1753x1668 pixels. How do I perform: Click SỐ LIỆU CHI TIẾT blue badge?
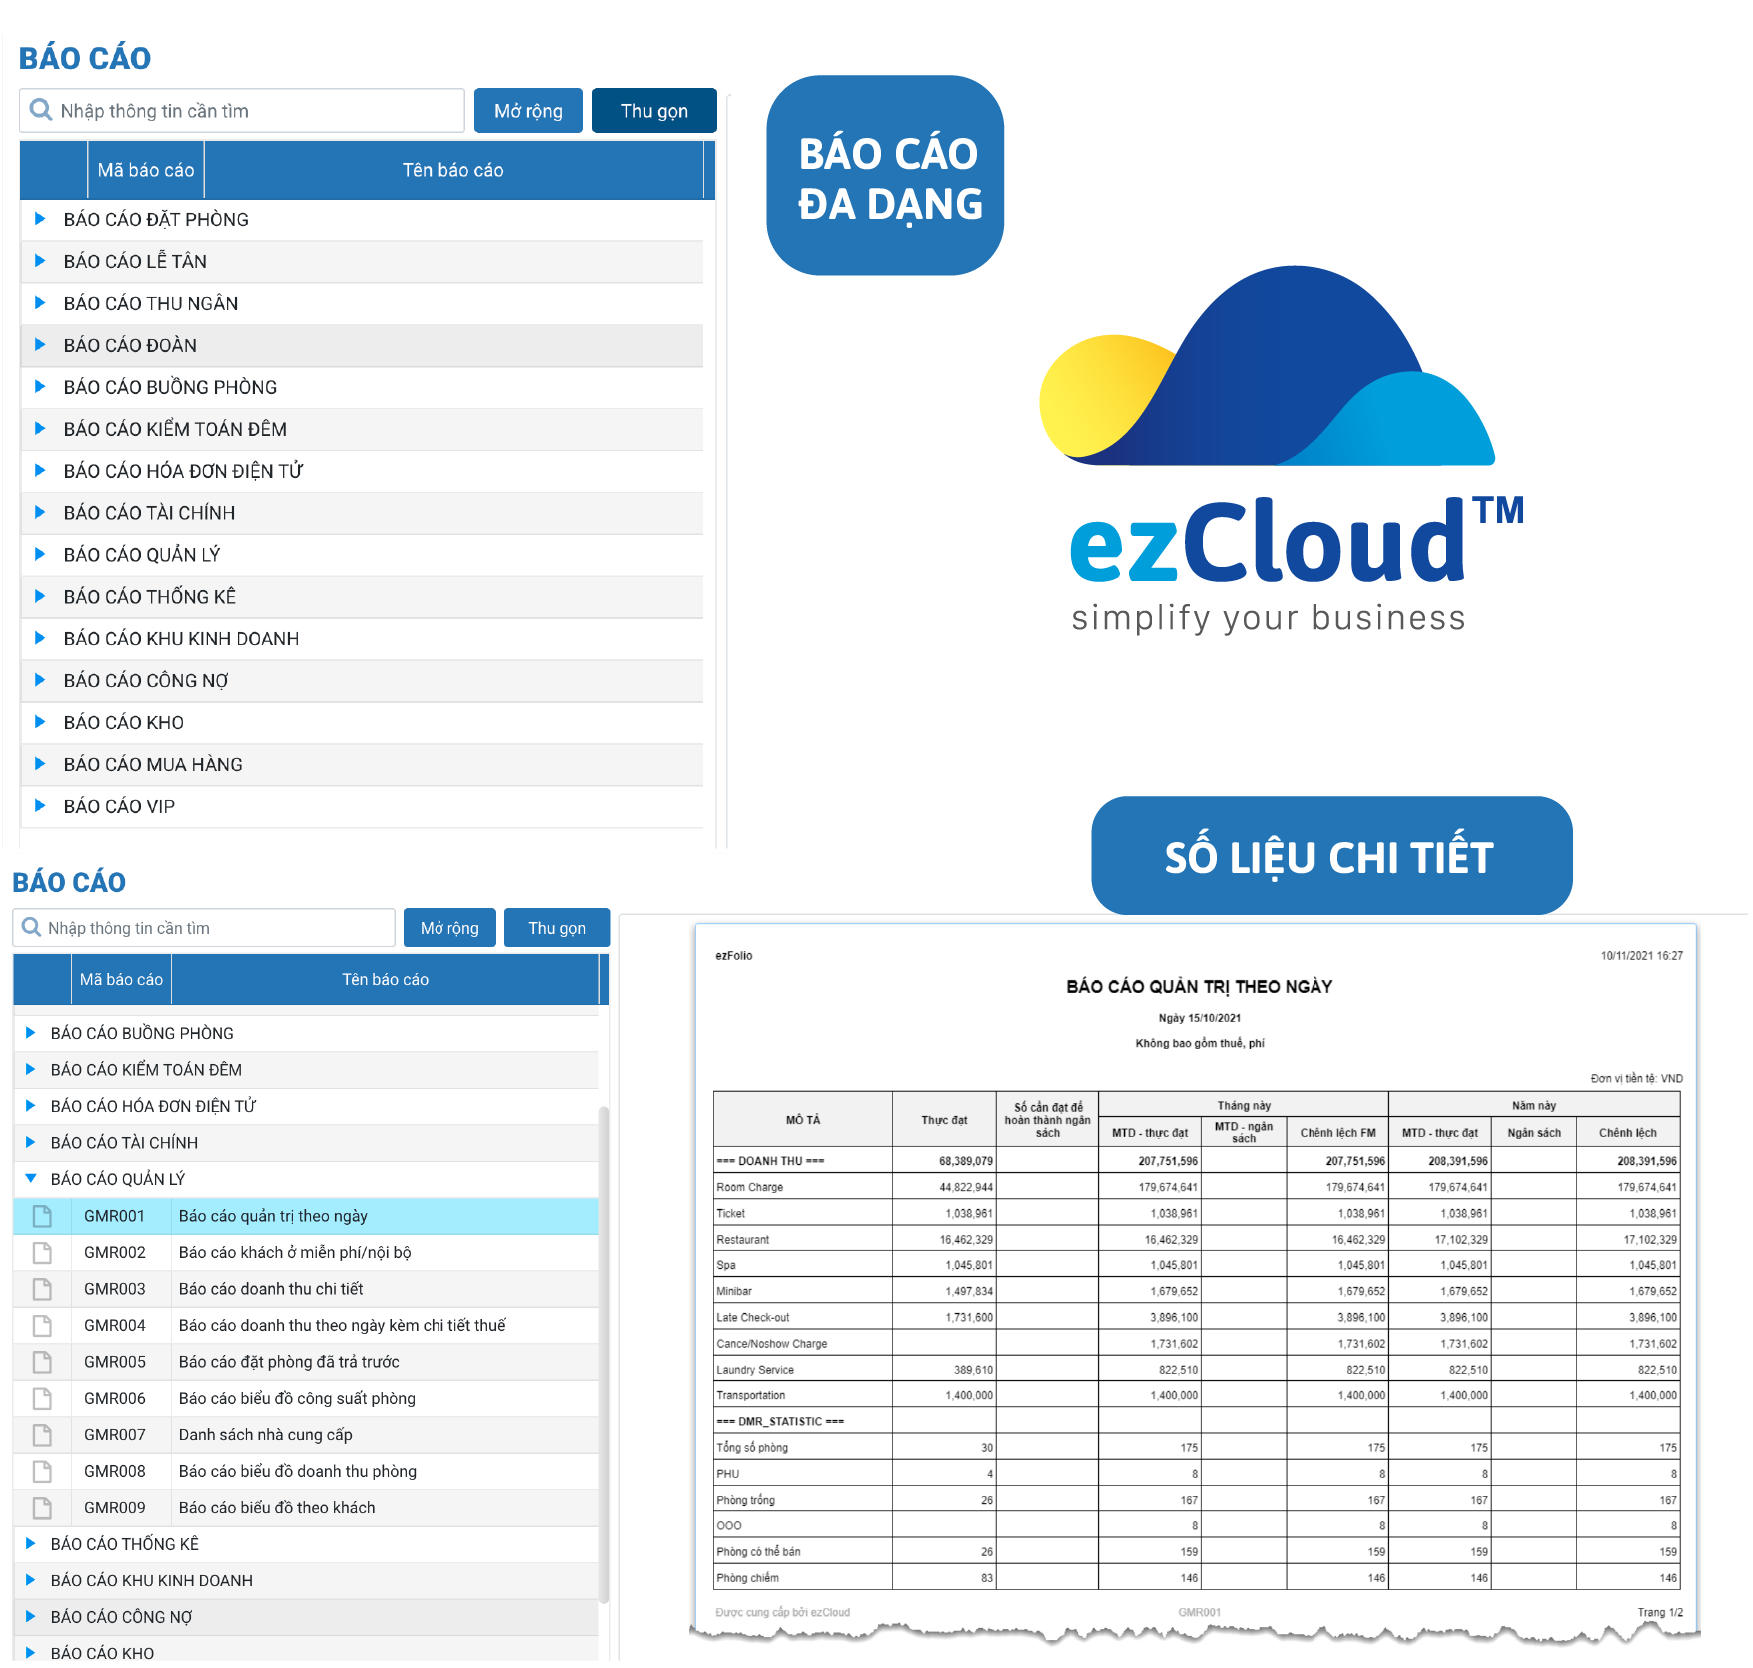(1331, 855)
